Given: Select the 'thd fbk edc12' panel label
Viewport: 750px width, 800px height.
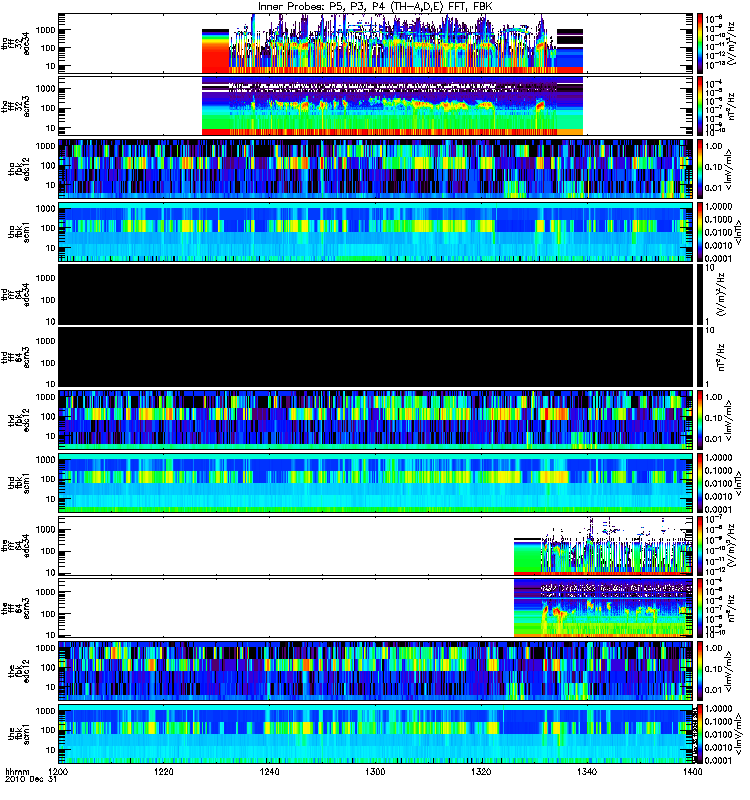Looking at the screenshot, I should [19, 420].
